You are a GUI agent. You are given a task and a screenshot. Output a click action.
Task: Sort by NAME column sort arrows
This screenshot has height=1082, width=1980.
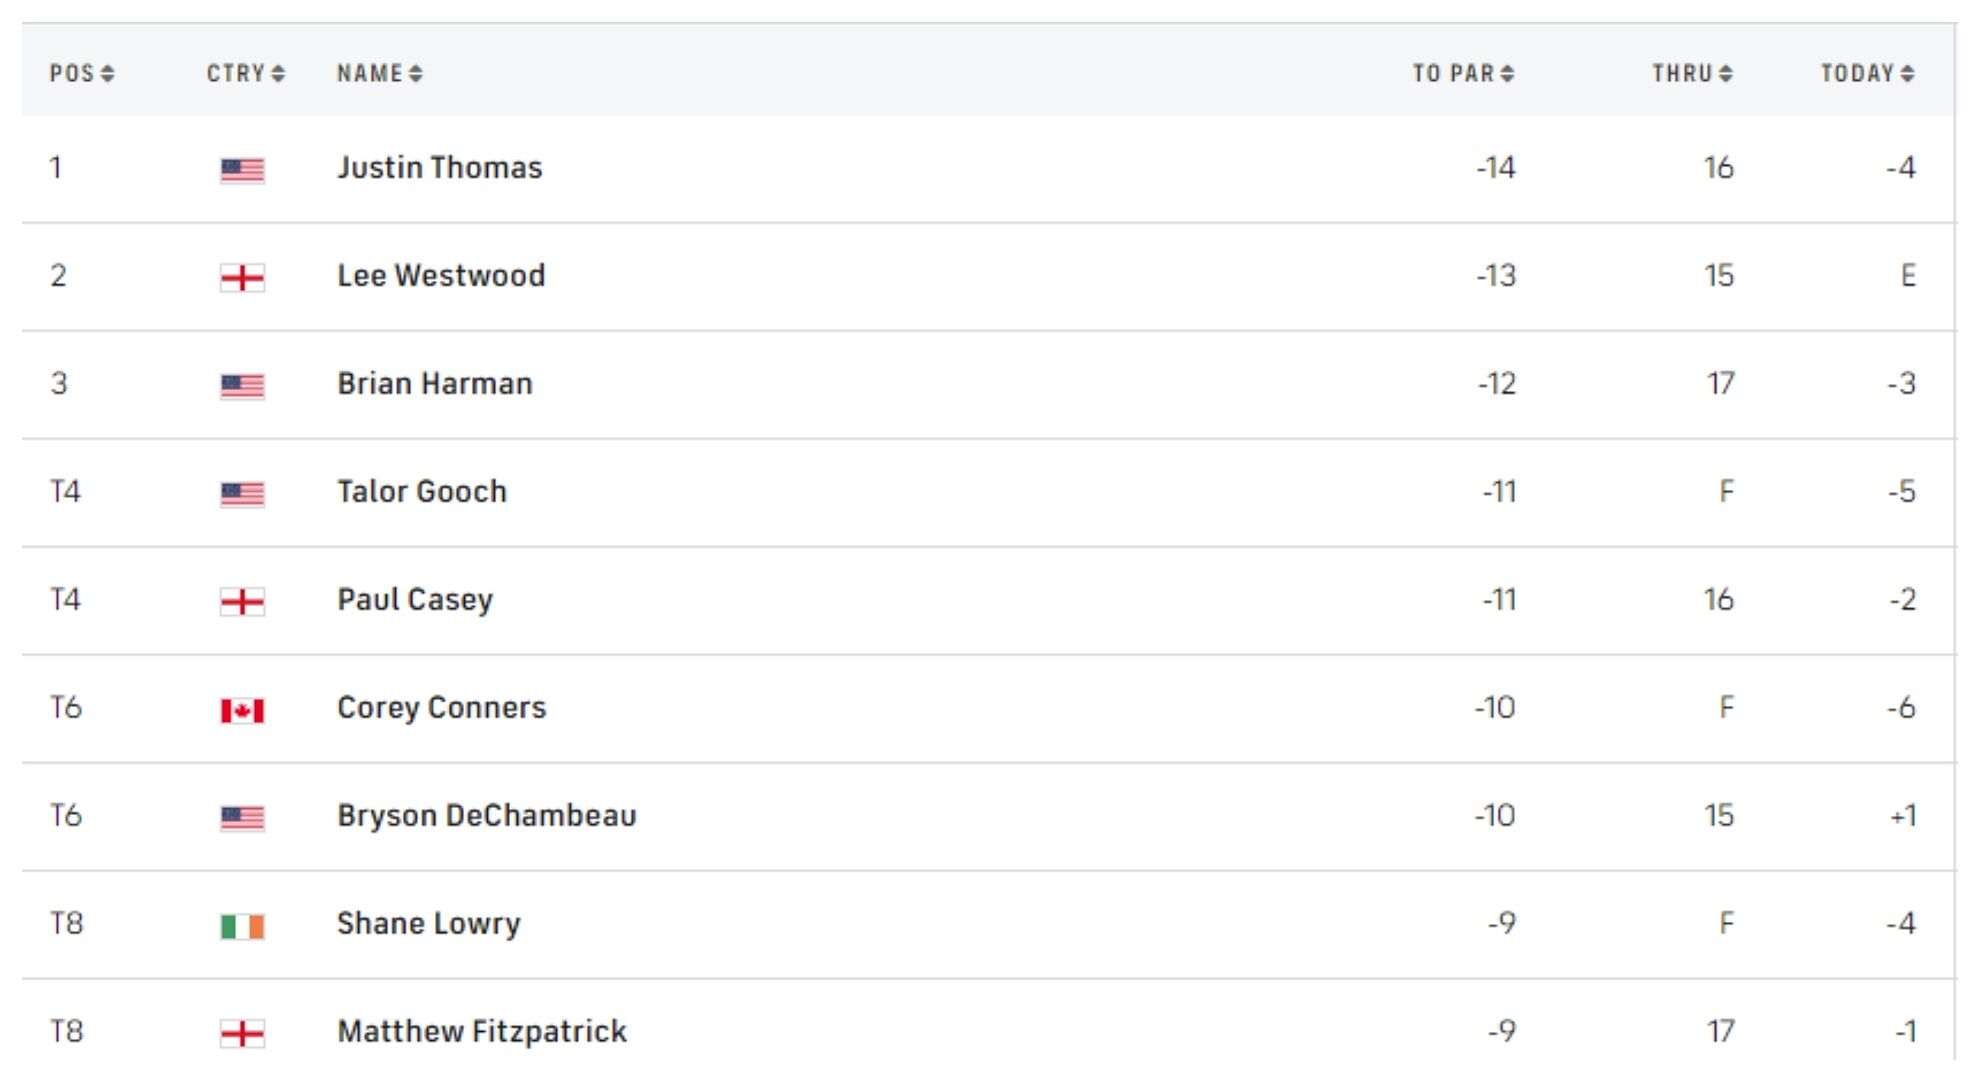416,73
